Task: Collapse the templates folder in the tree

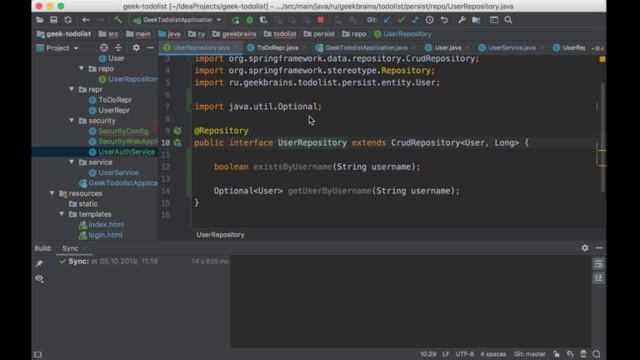Action: [62, 214]
